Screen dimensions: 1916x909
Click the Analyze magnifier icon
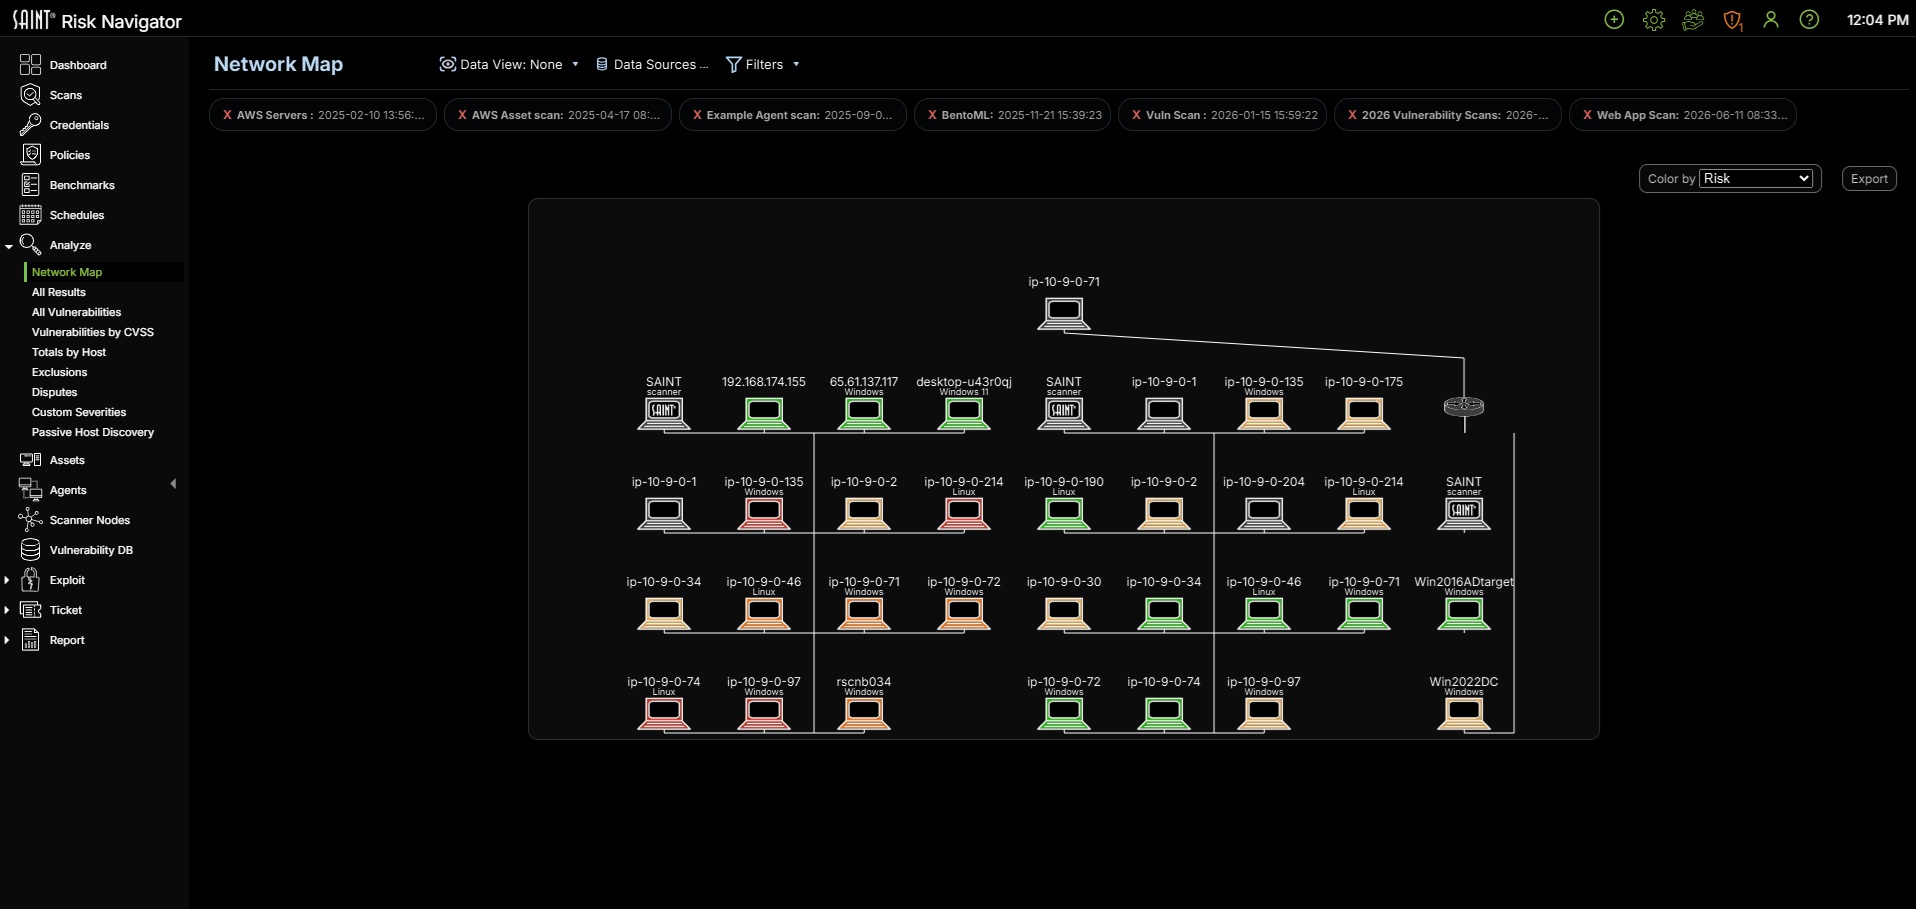31,245
